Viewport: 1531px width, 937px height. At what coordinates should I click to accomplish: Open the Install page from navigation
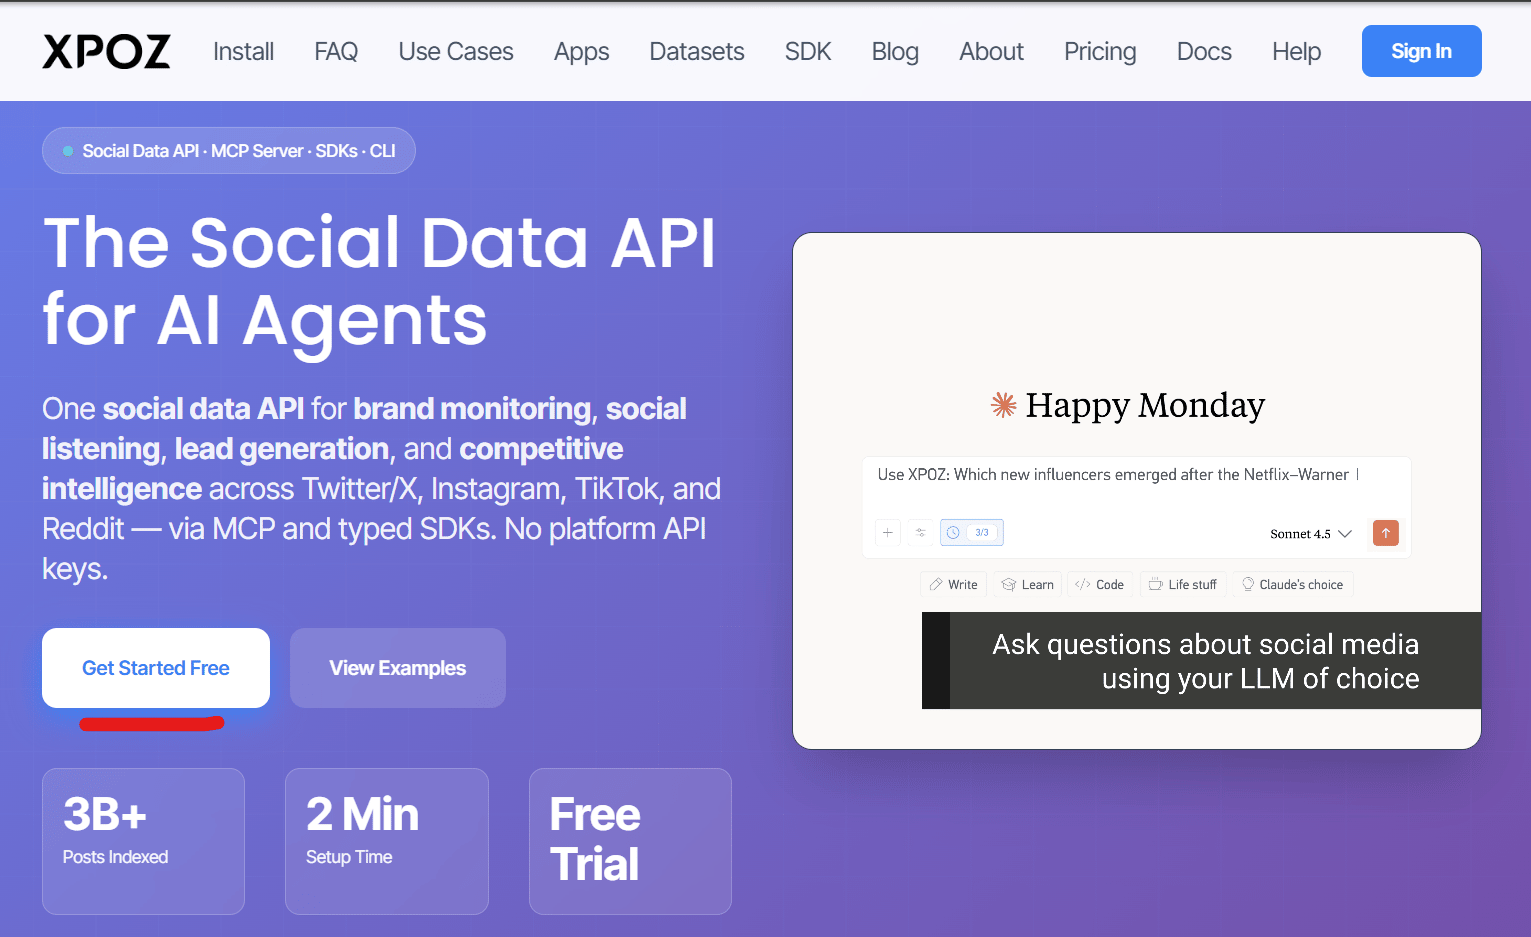point(243,51)
